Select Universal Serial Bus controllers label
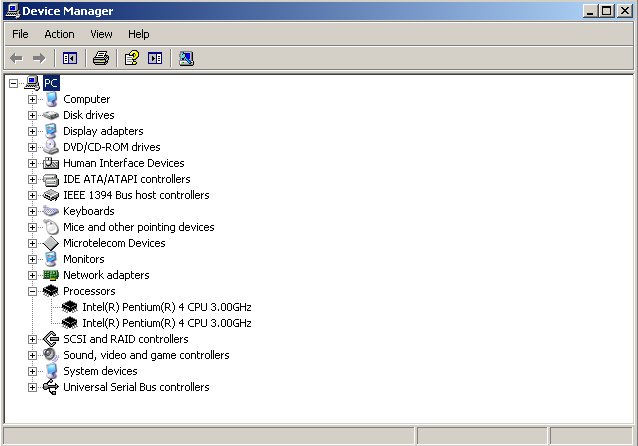The height and width of the screenshot is (446, 638). point(136,387)
